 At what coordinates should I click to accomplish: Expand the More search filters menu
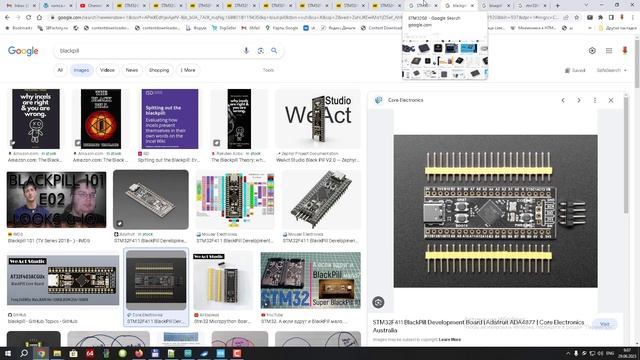188,70
